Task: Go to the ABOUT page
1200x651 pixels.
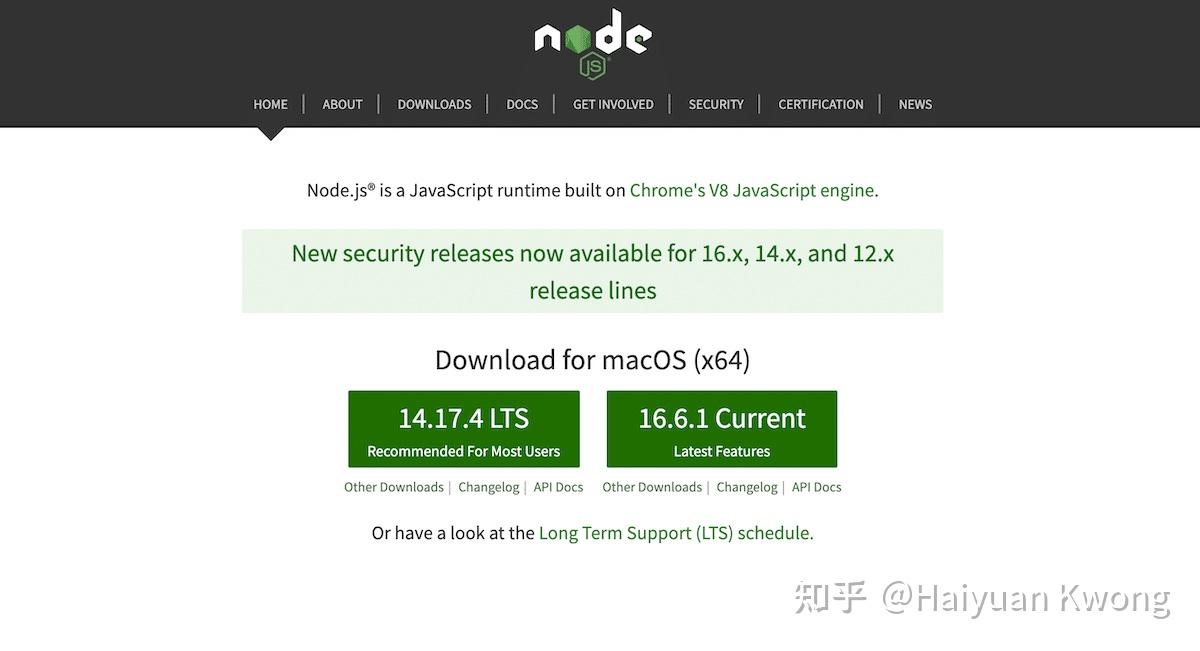Action: [342, 104]
